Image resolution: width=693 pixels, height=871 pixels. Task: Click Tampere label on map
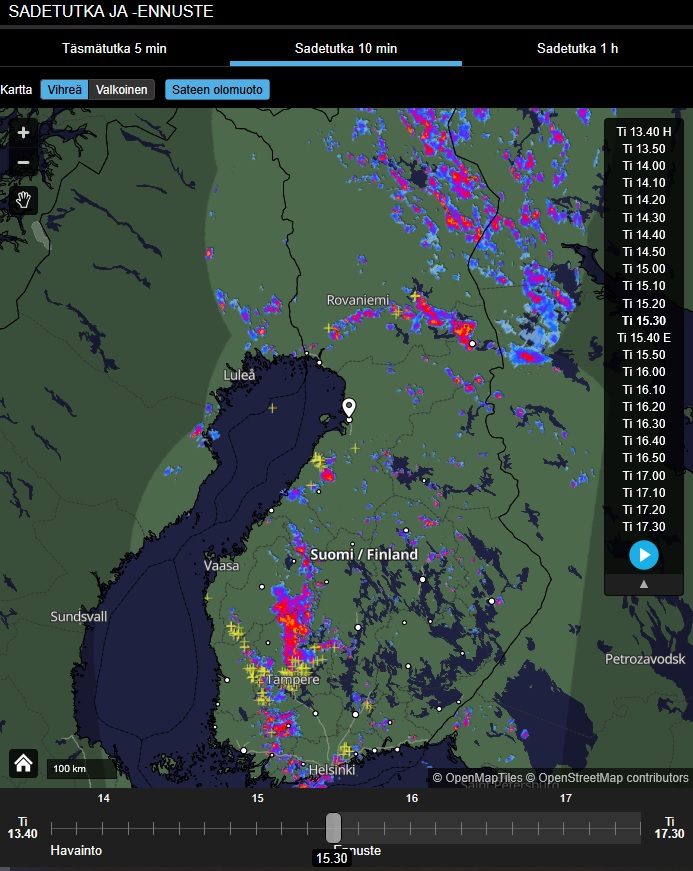click(x=293, y=680)
